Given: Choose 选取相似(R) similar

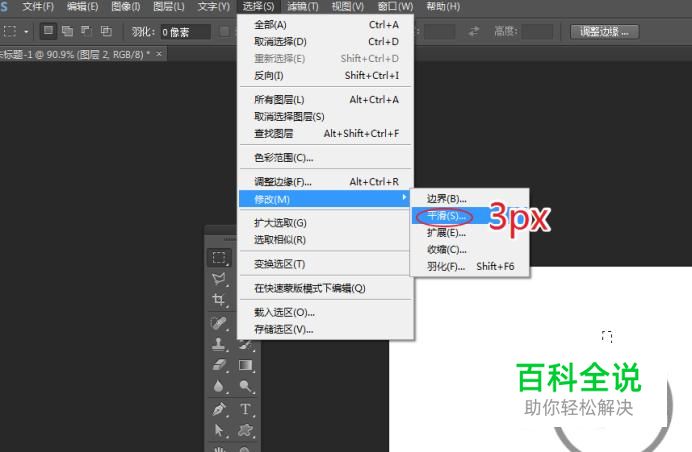Looking at the screenshot, I should (326, 240).
